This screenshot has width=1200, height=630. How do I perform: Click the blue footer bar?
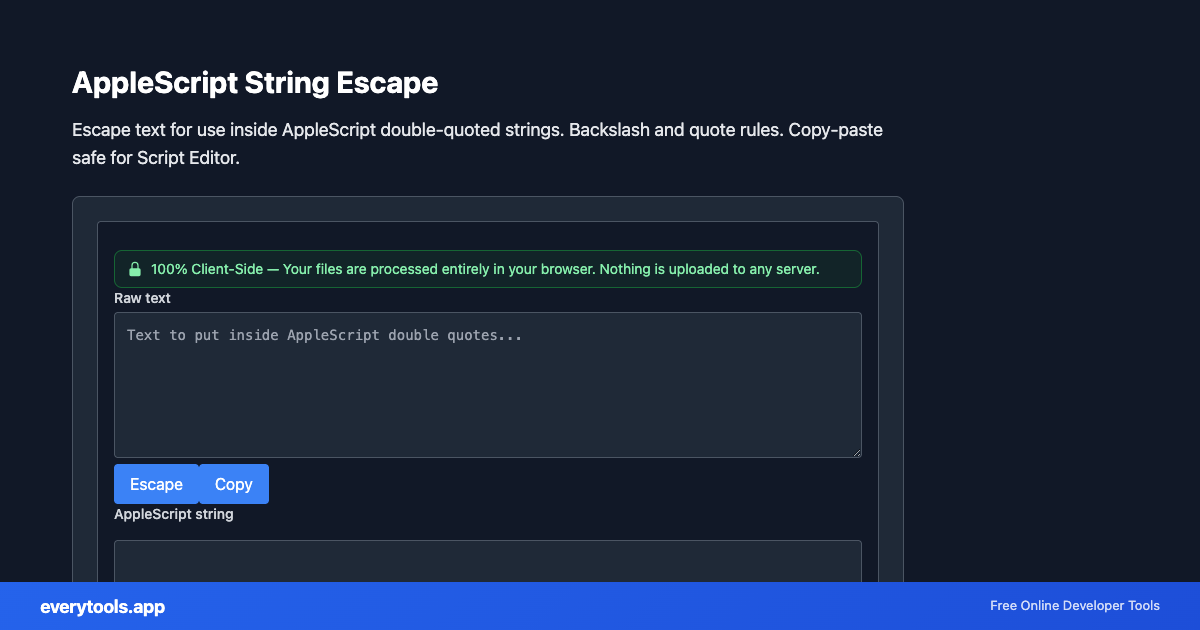click(600, 606)
